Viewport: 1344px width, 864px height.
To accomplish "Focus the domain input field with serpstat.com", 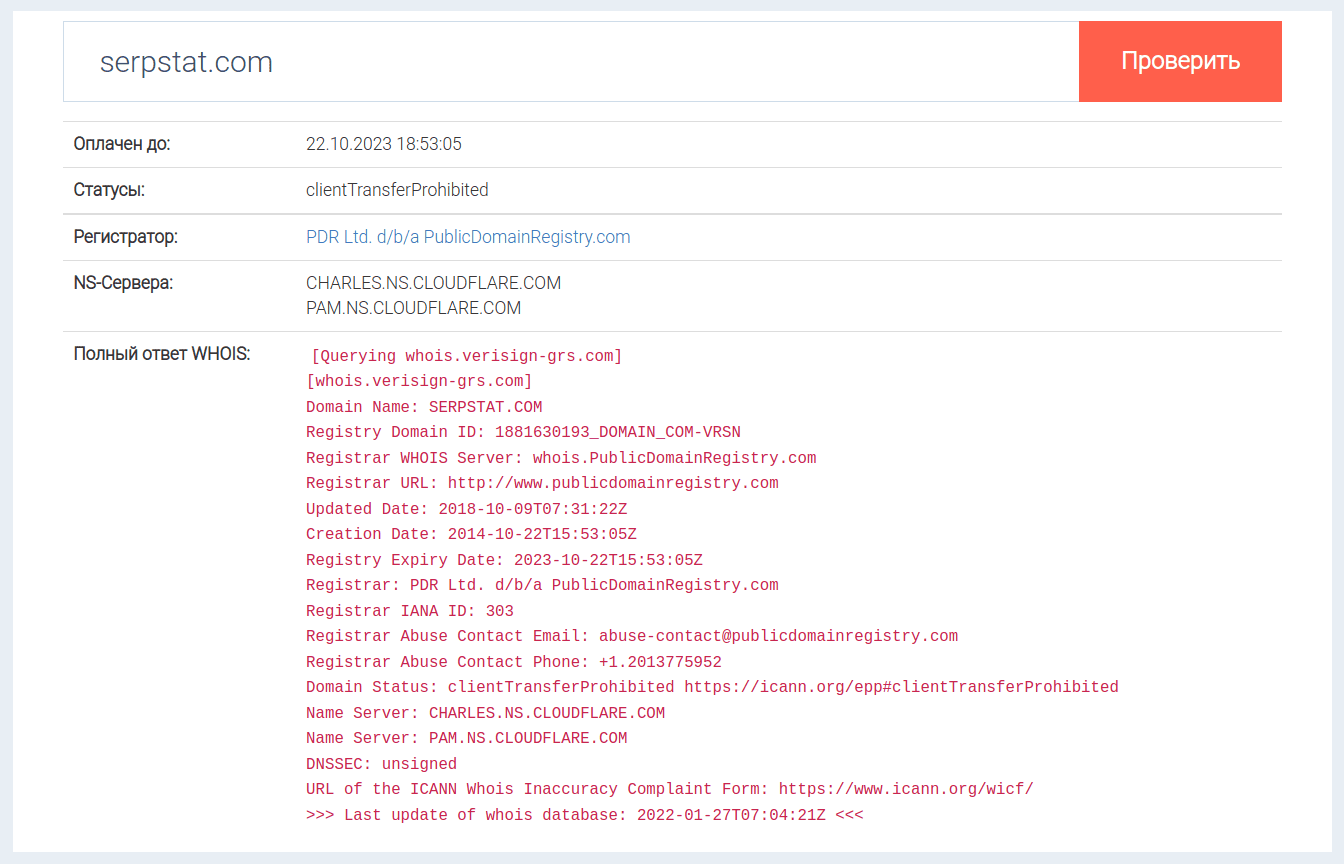I will (571, 61).
